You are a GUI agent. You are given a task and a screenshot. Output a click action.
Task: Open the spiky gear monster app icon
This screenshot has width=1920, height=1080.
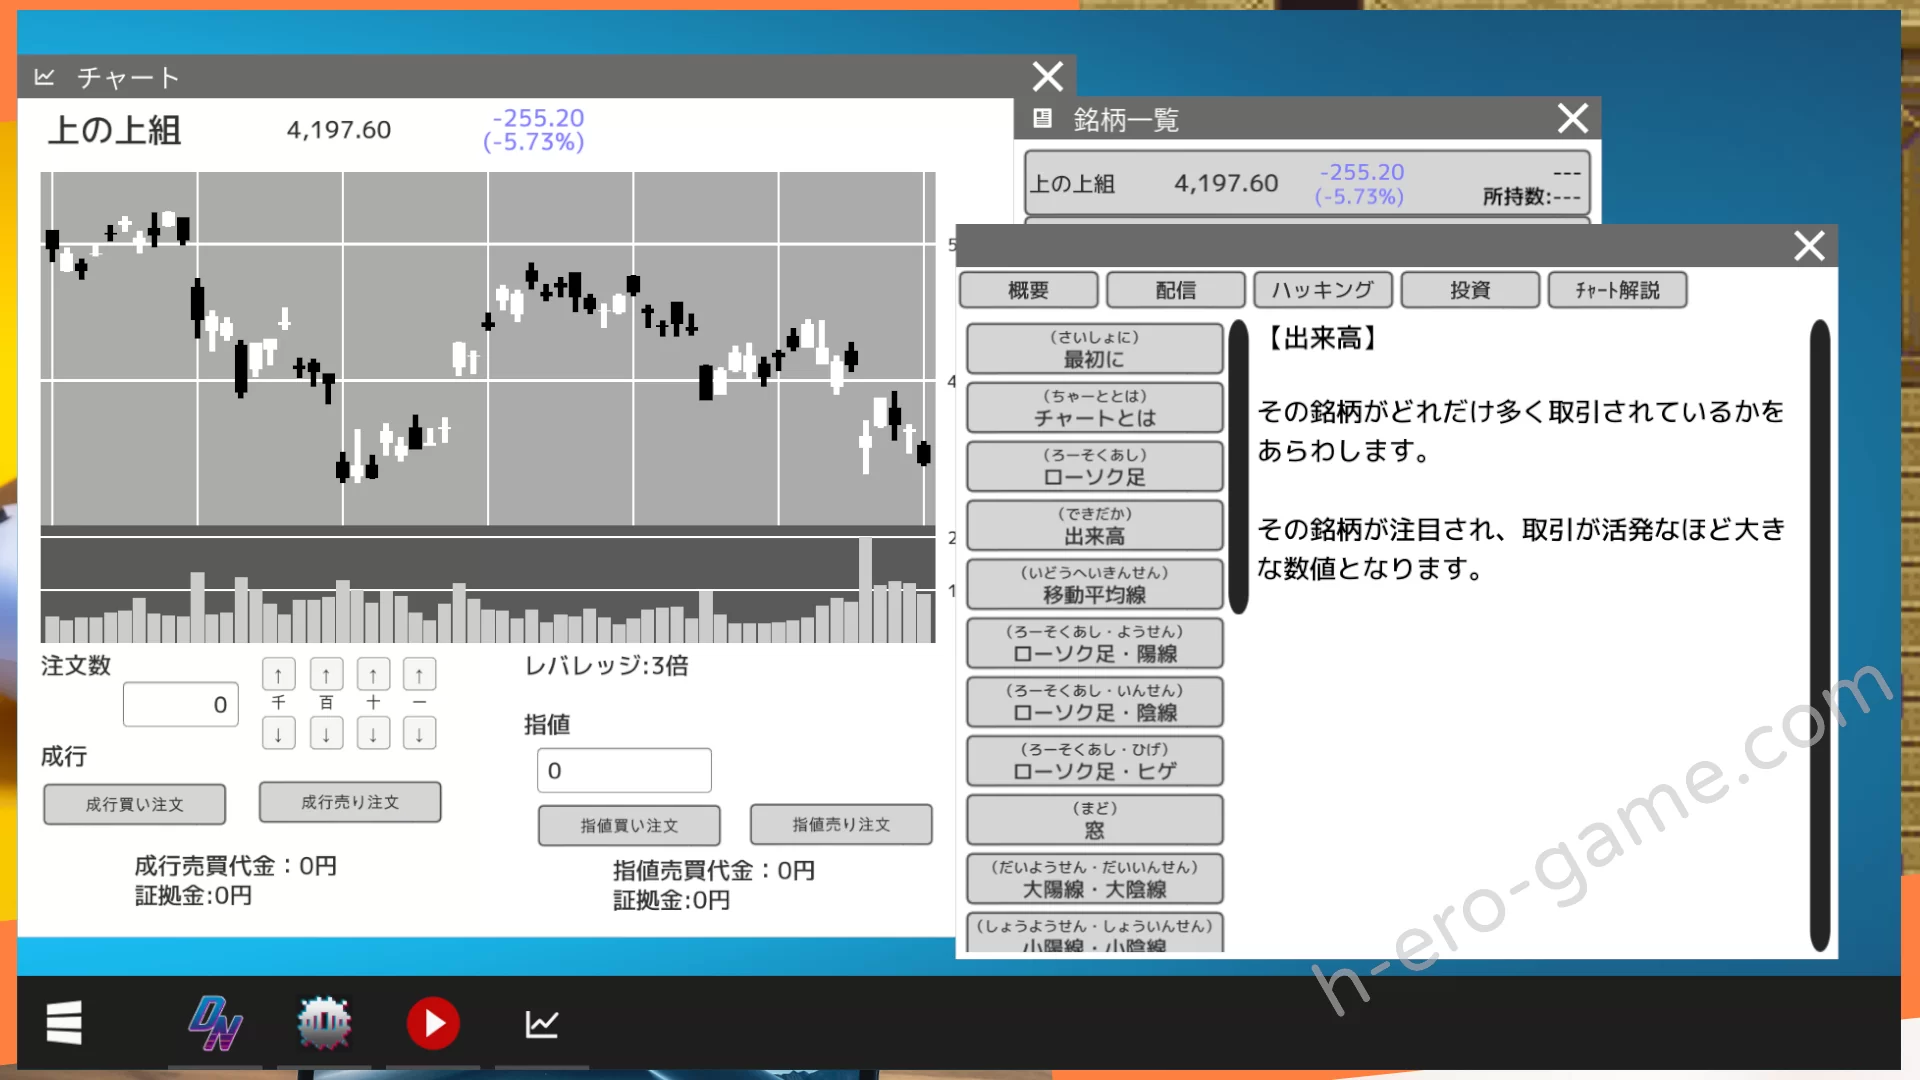coord(324,1023)
